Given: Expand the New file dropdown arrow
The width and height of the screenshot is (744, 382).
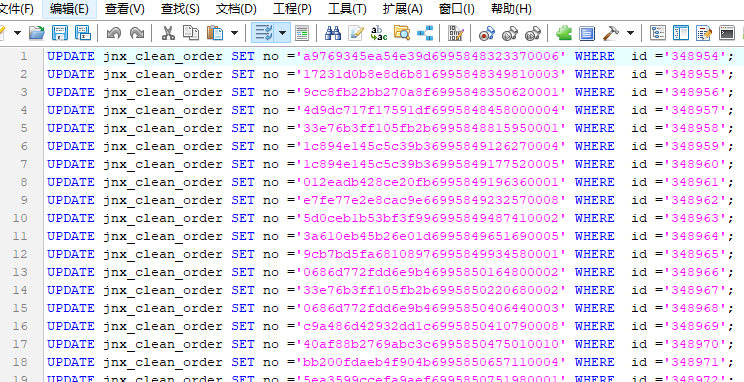Looking at the screenshot, I should click(18, 33).
